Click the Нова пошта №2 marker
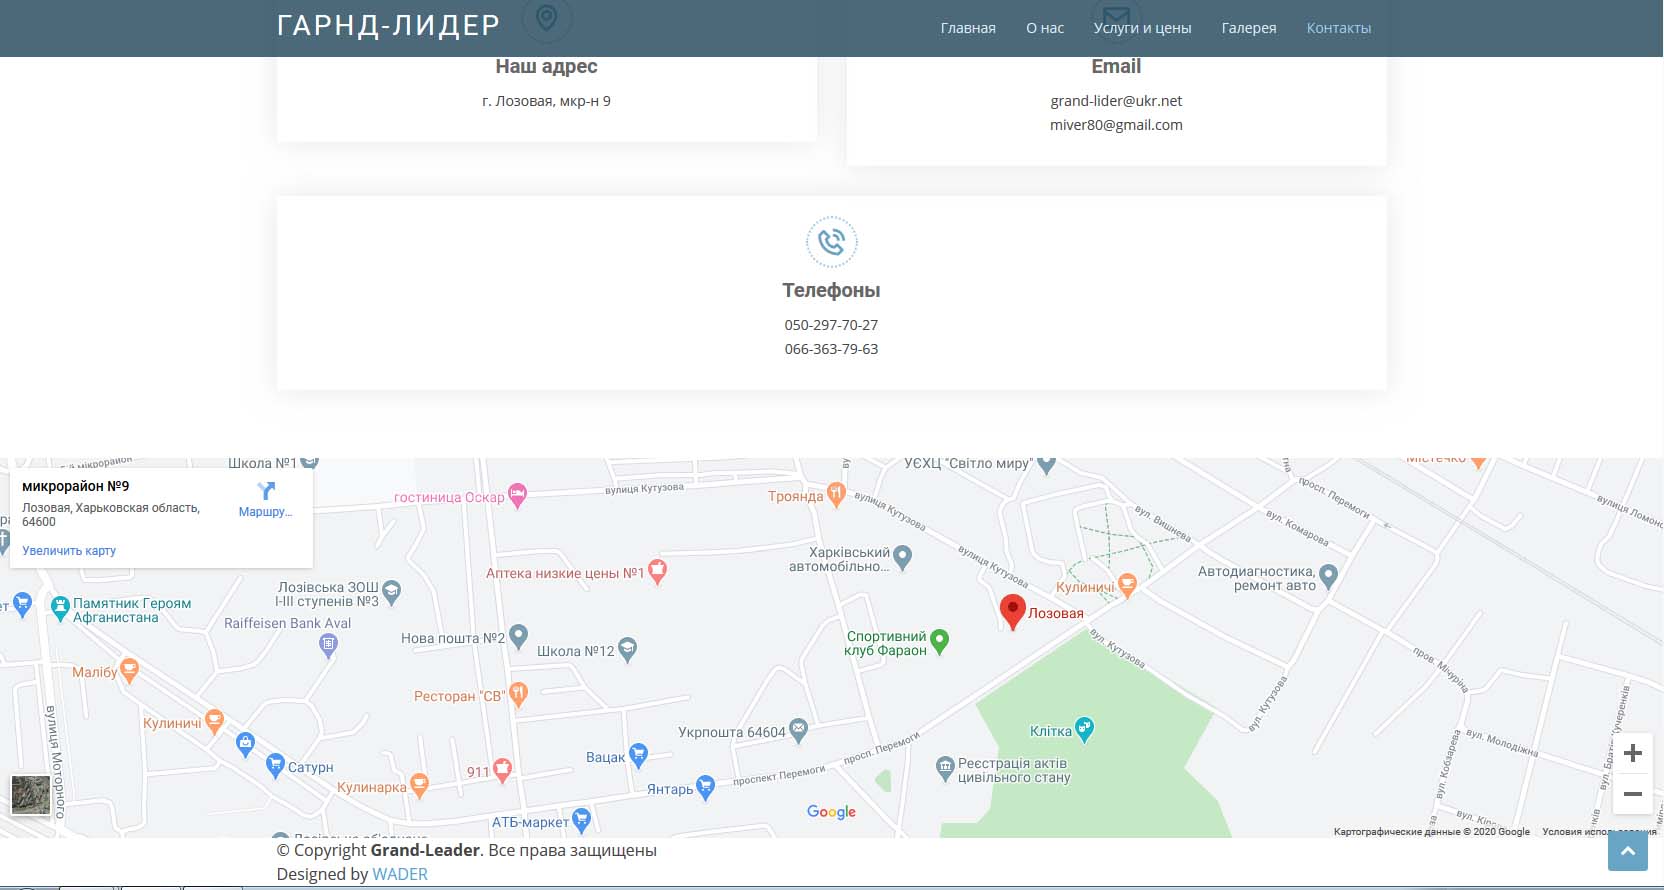 click(x=518, y=636)
